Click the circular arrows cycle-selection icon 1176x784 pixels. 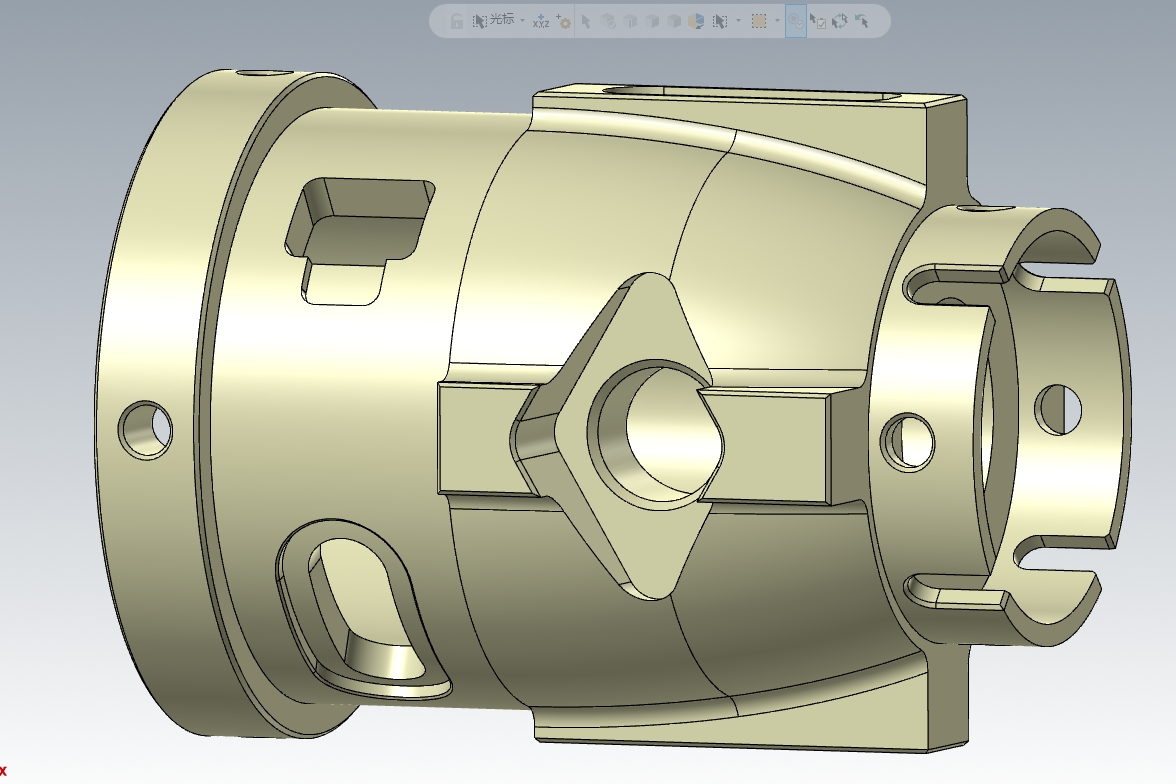point(839,21)
